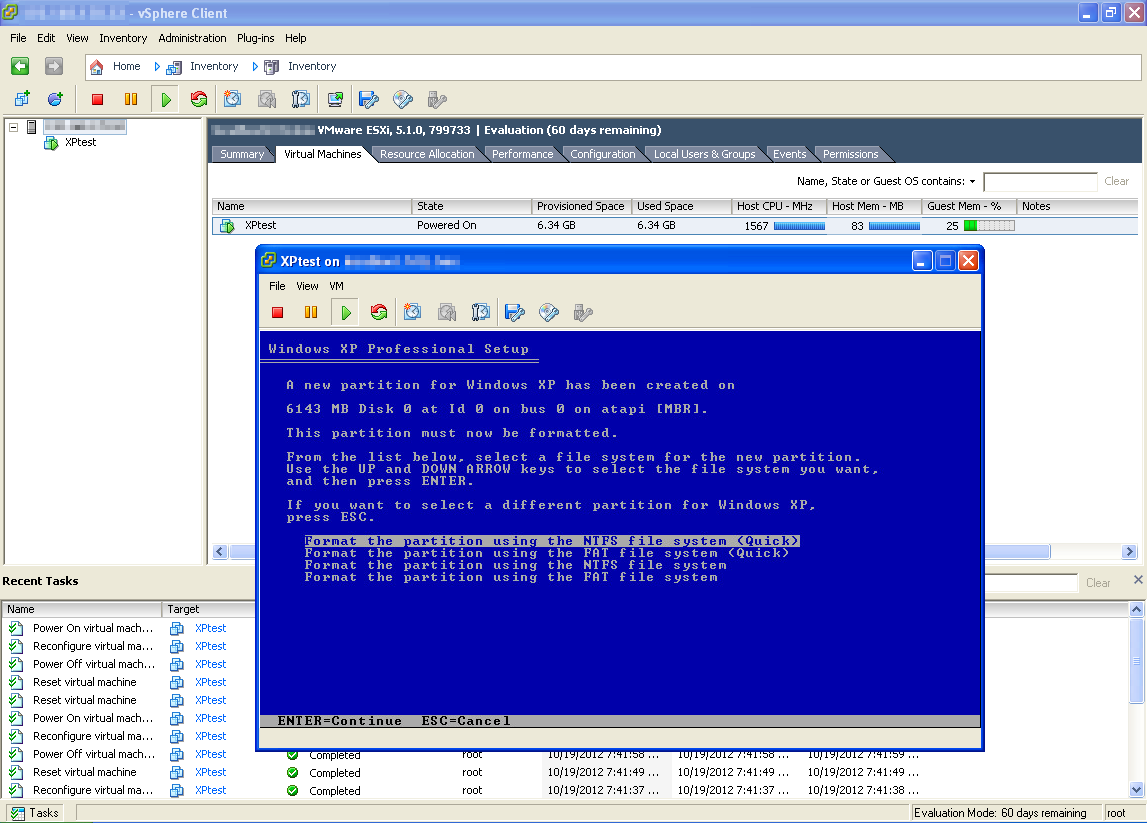Select XPtest in the inventory tree

pos(80,143)
